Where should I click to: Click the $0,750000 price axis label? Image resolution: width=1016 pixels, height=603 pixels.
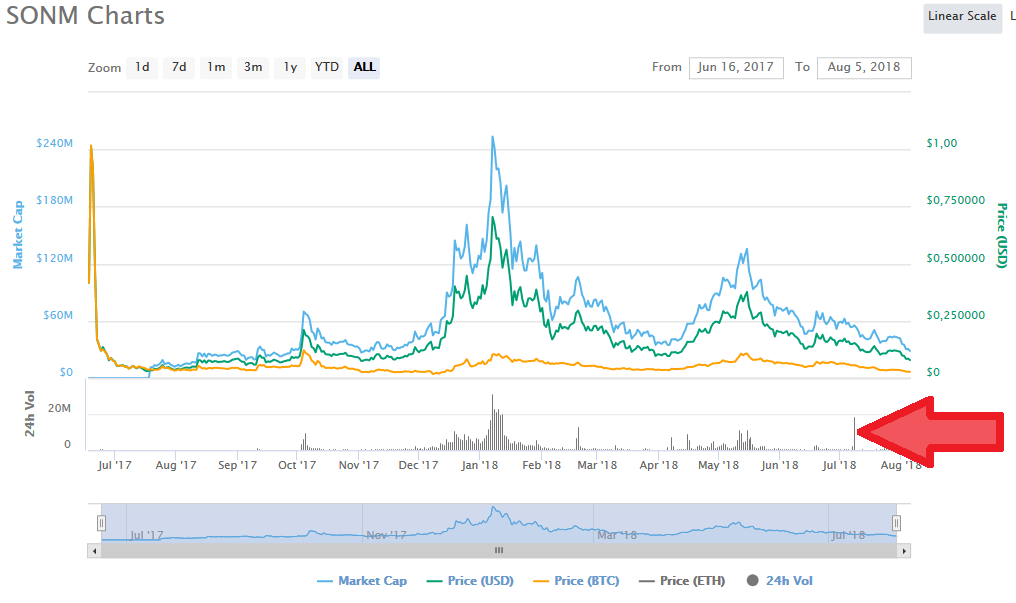click(x=956, y=200)
